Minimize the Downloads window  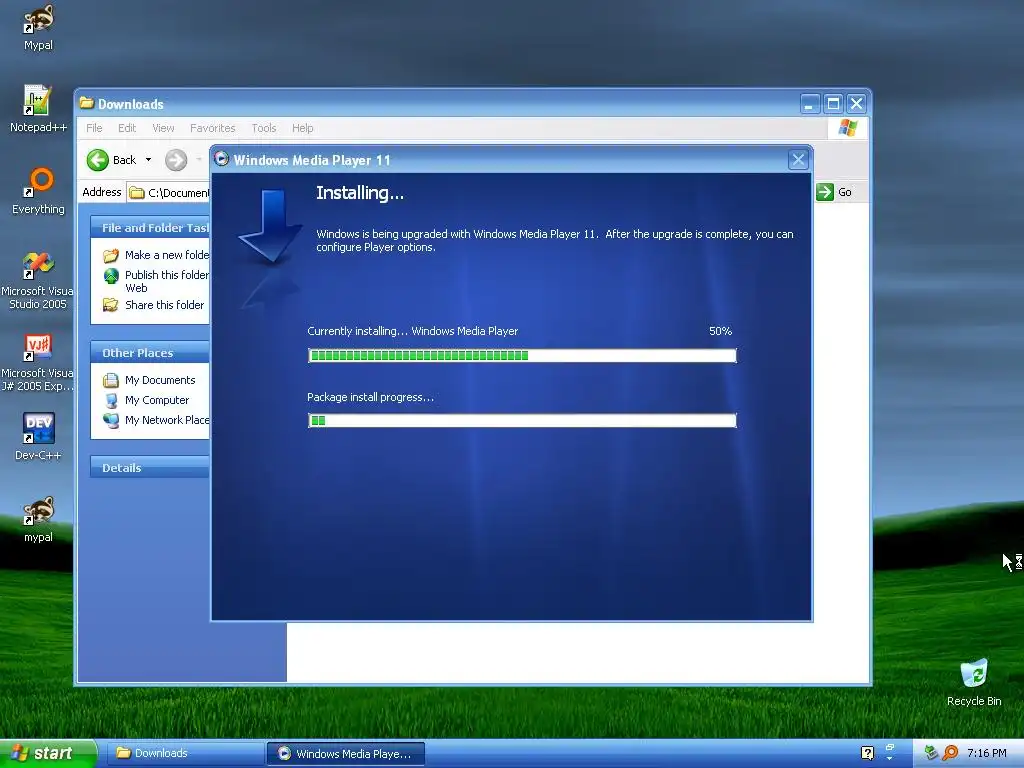(810, 103)
